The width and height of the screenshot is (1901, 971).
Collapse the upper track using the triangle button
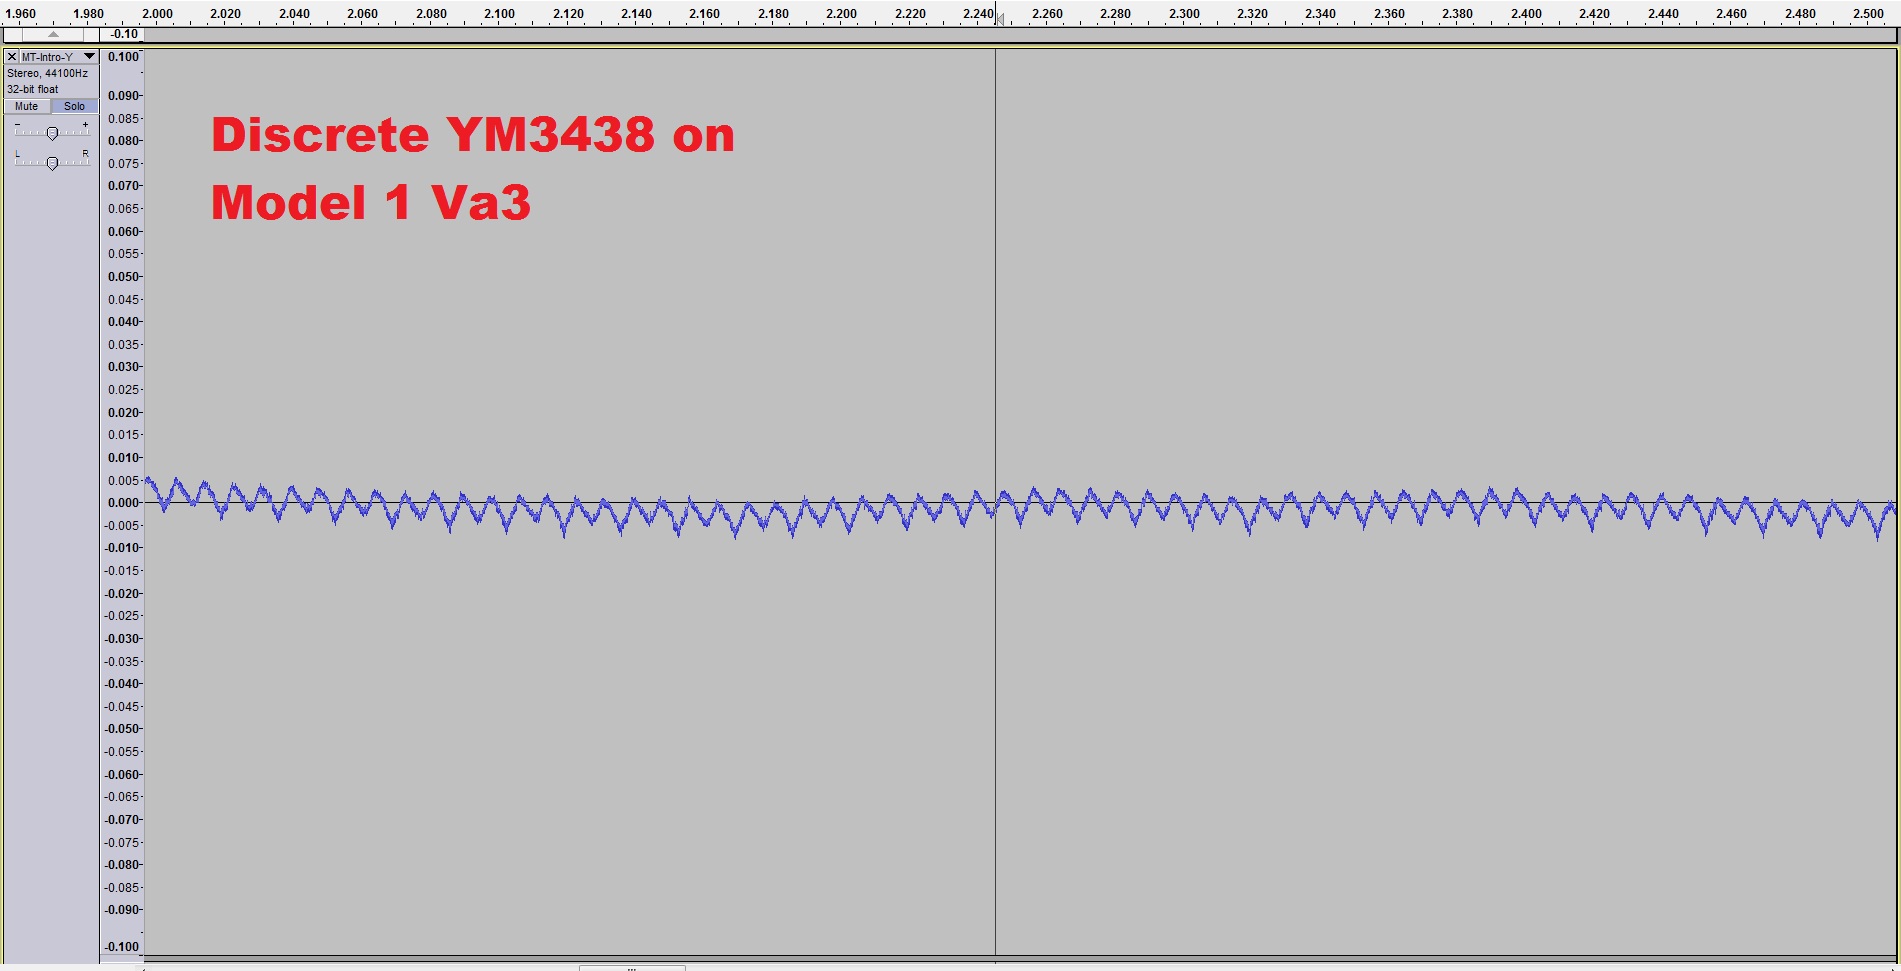53,34
